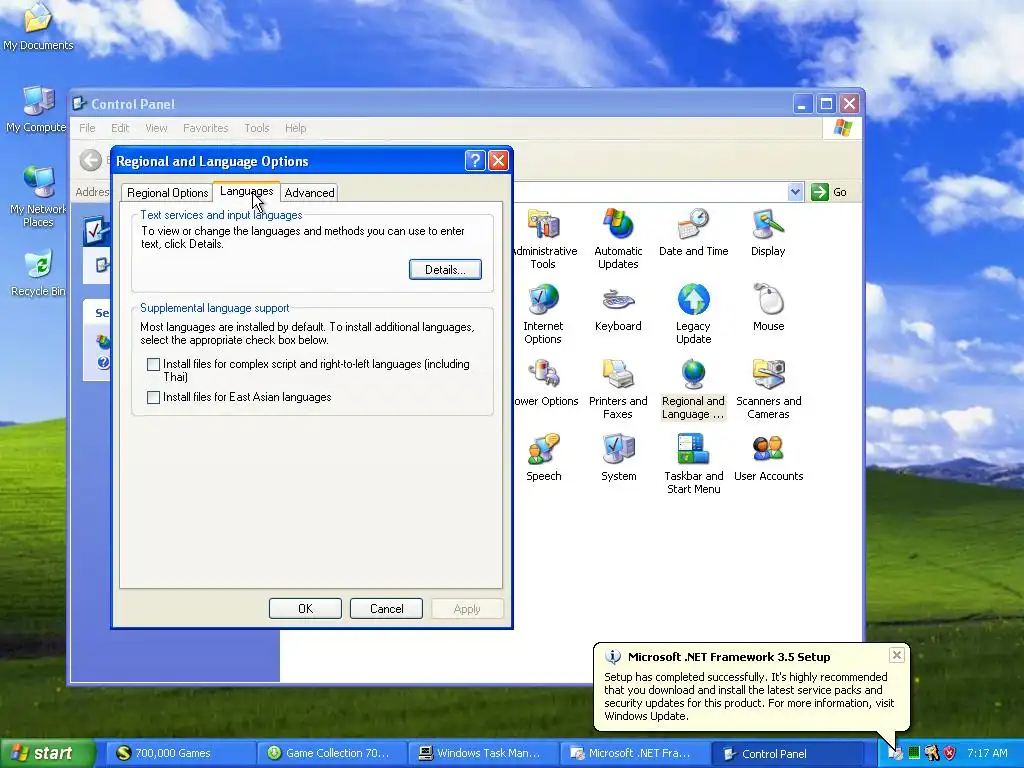Click the dialog's question mark help button
The height and width of the screenshot is (768, 1024).
[x=475, y=161]
